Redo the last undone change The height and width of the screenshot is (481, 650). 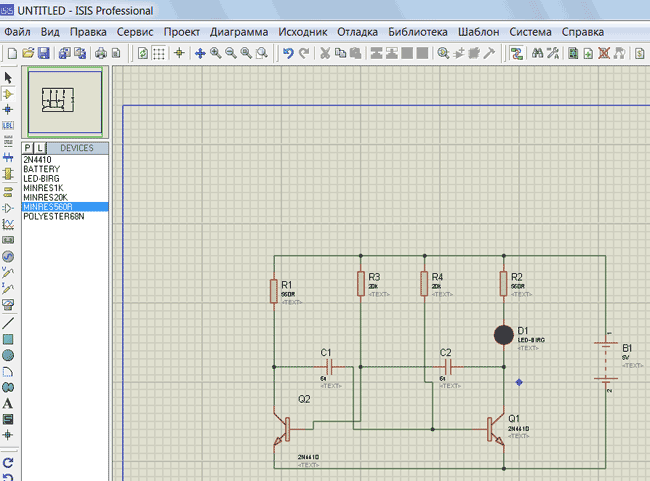(304, 53)
